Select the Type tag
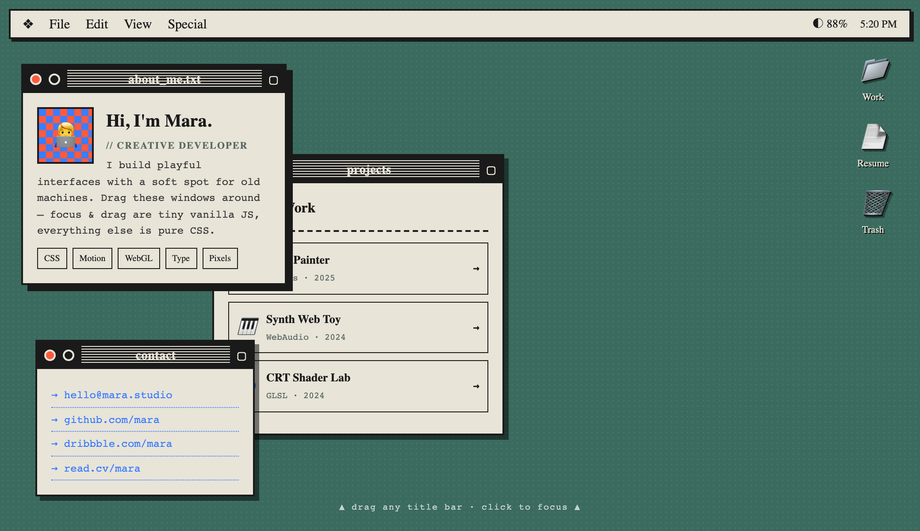Viewport: 920px width, 531px height. coord(181,258)
